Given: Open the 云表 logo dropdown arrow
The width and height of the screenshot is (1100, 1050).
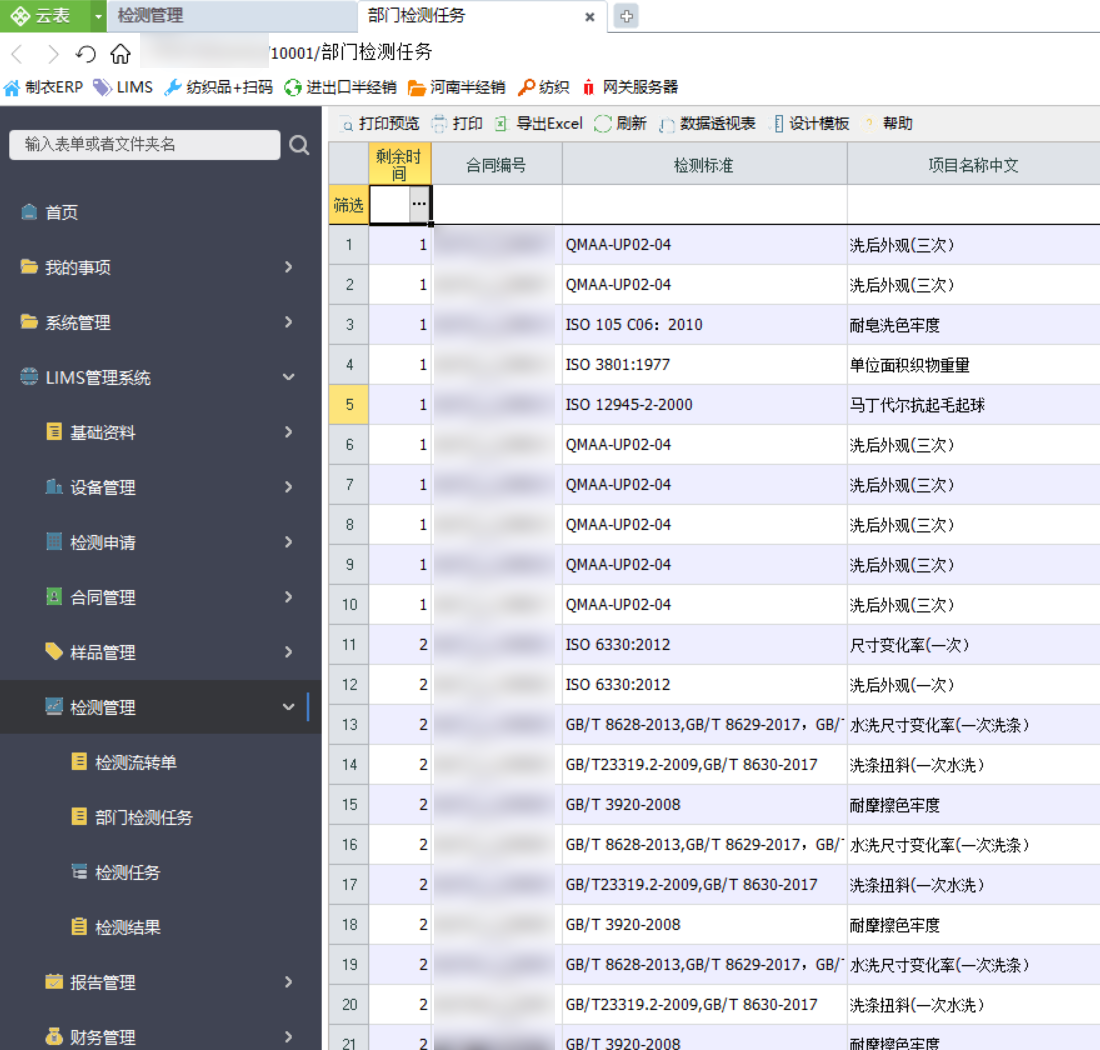Looking at the screenshot, I should (x=98, y=16).
